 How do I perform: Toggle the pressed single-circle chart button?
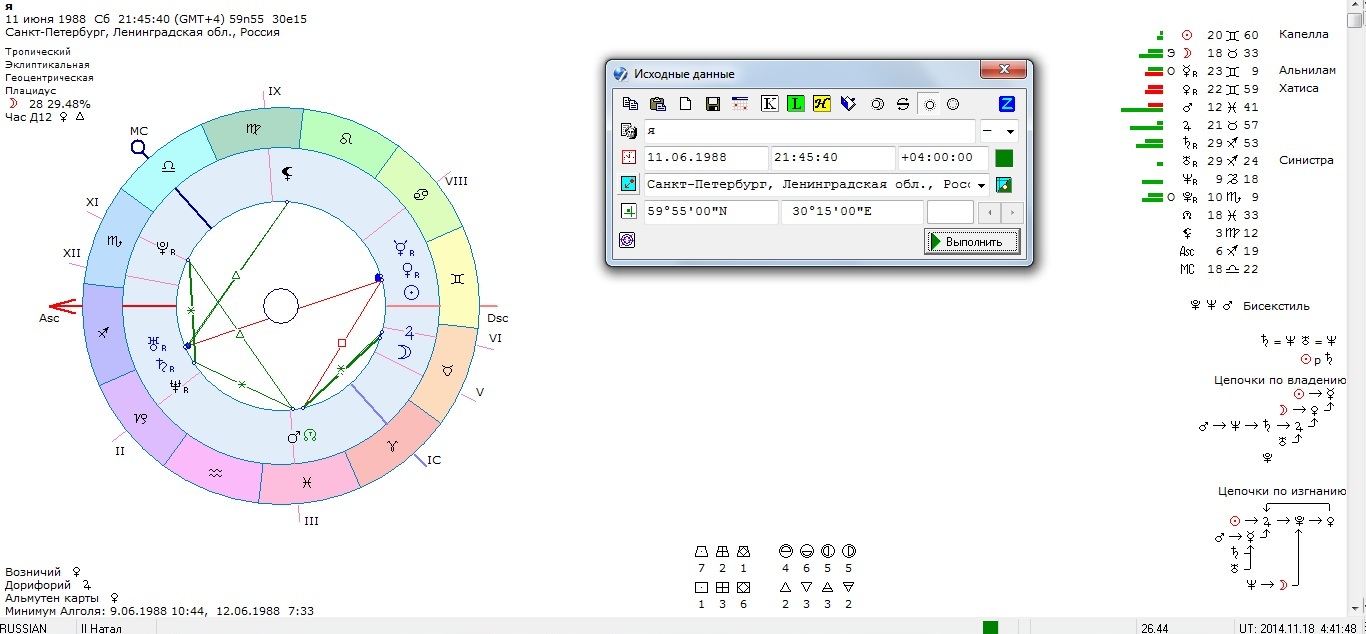click(929, 104)
